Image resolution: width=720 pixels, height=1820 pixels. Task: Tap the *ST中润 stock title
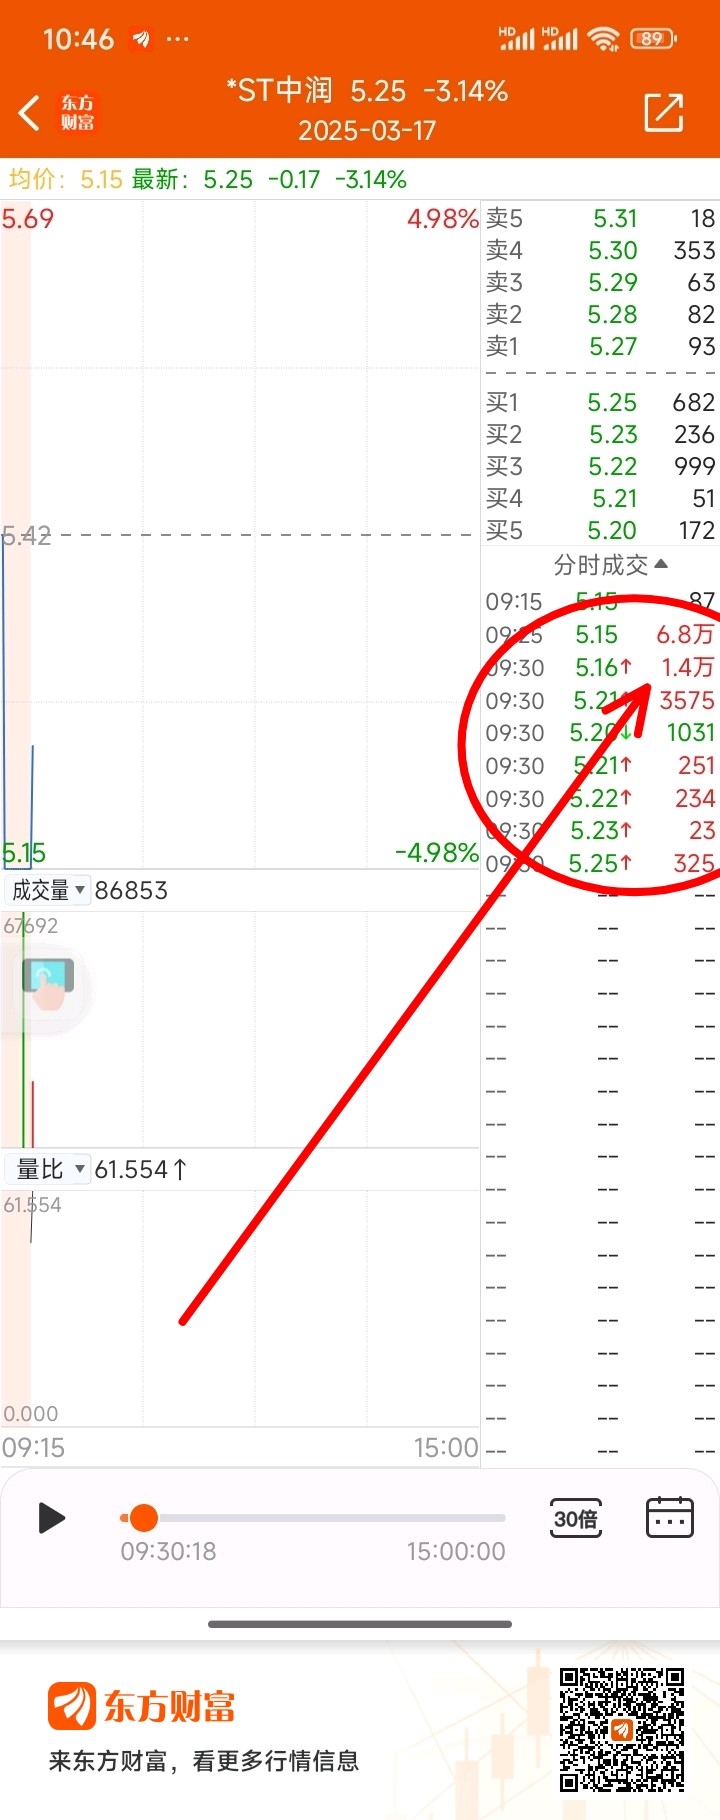[279, 90]
